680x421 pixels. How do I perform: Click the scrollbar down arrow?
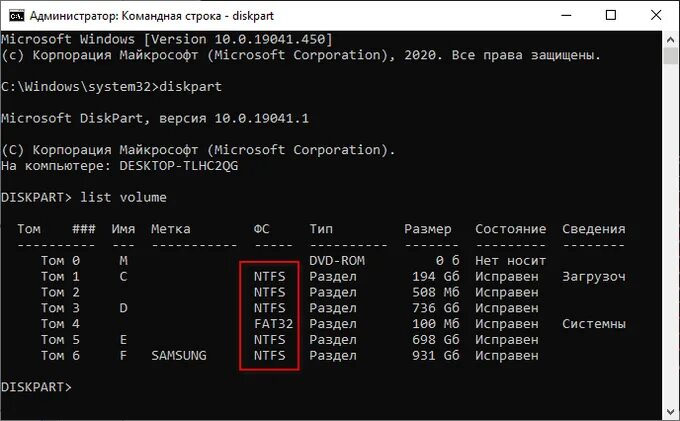pyautogui.click(x=670, y=411)
